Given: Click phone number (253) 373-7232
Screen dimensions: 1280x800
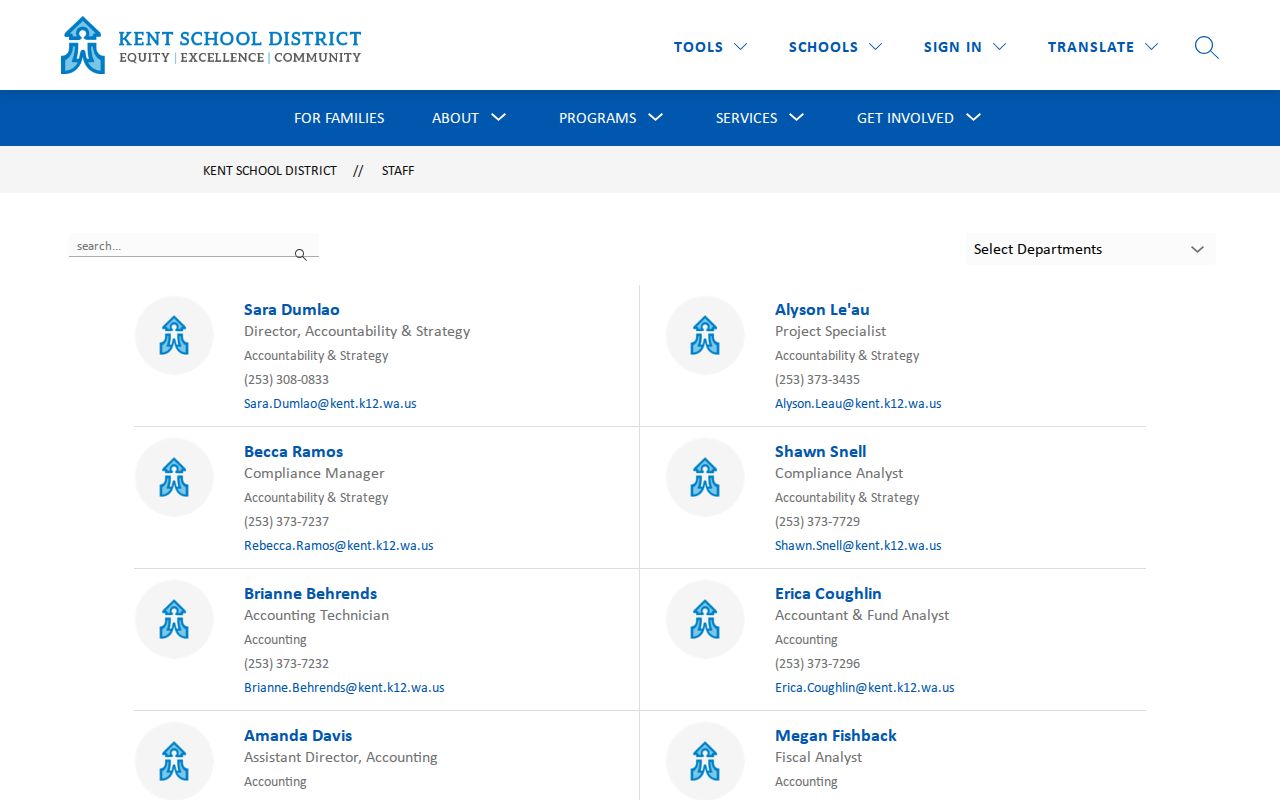Looking at the screenshot, I should tap(286, 664).
